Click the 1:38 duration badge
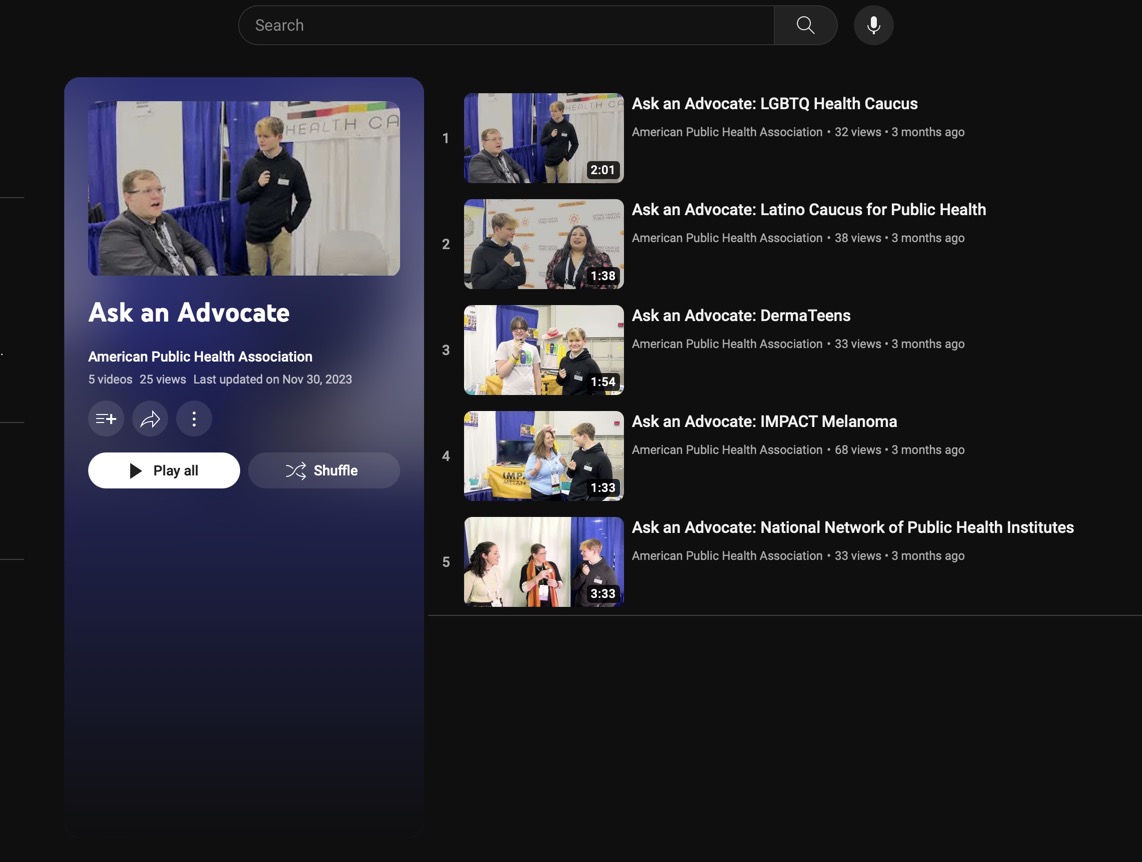Viewport: 1142px width, 862px height. click(602, 276)
